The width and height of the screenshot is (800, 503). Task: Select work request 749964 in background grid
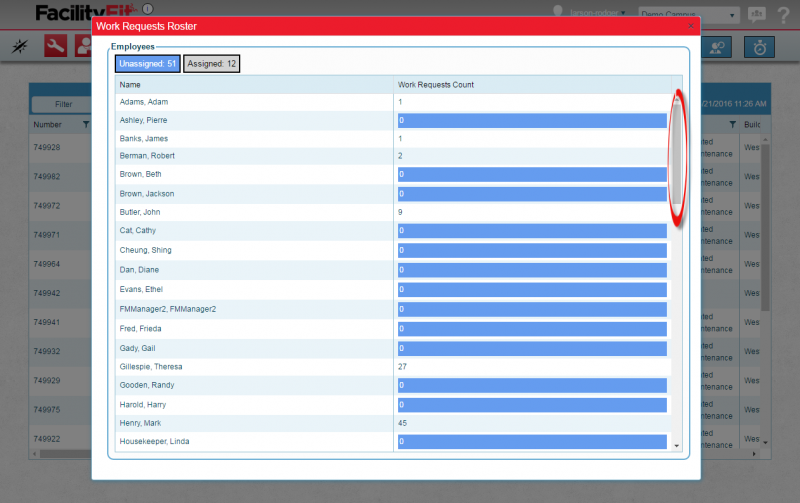[47, 264]
